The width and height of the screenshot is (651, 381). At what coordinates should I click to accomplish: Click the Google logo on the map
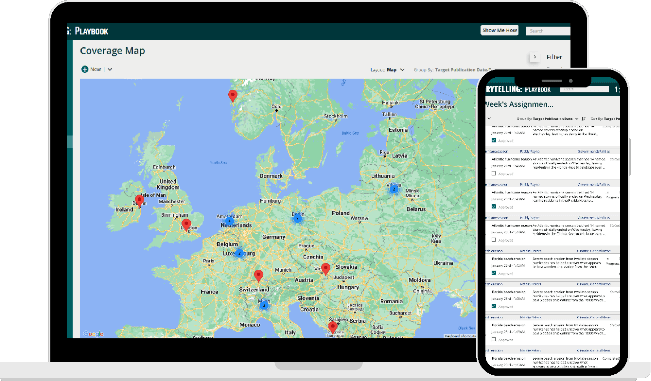click(x=93, y=333)
